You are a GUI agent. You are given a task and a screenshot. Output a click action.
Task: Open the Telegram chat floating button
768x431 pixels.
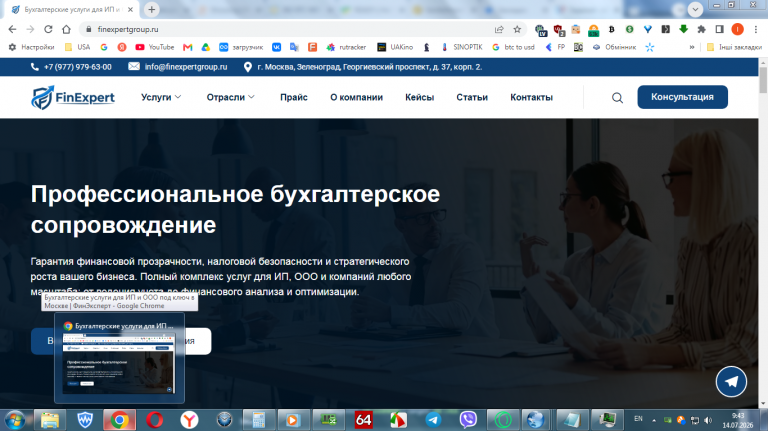(731, 381)
